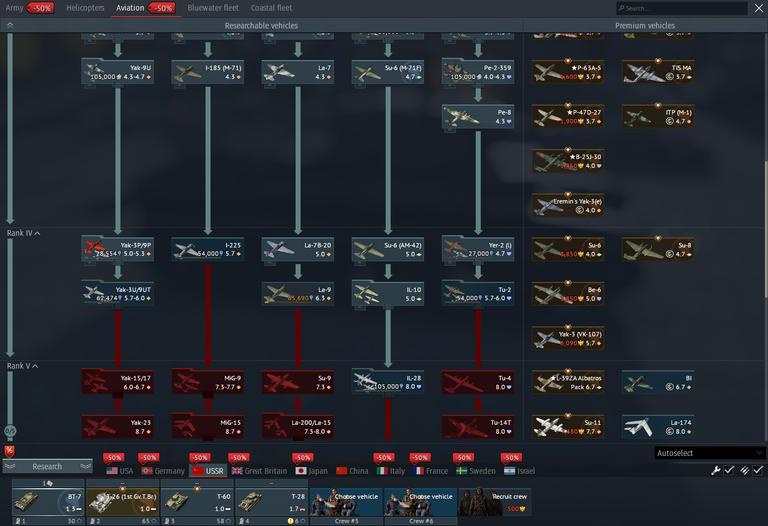Viewport: 768px width, 526px height.
Task: Select the locked MiG-9 card
Action: [x=208, y=382]
